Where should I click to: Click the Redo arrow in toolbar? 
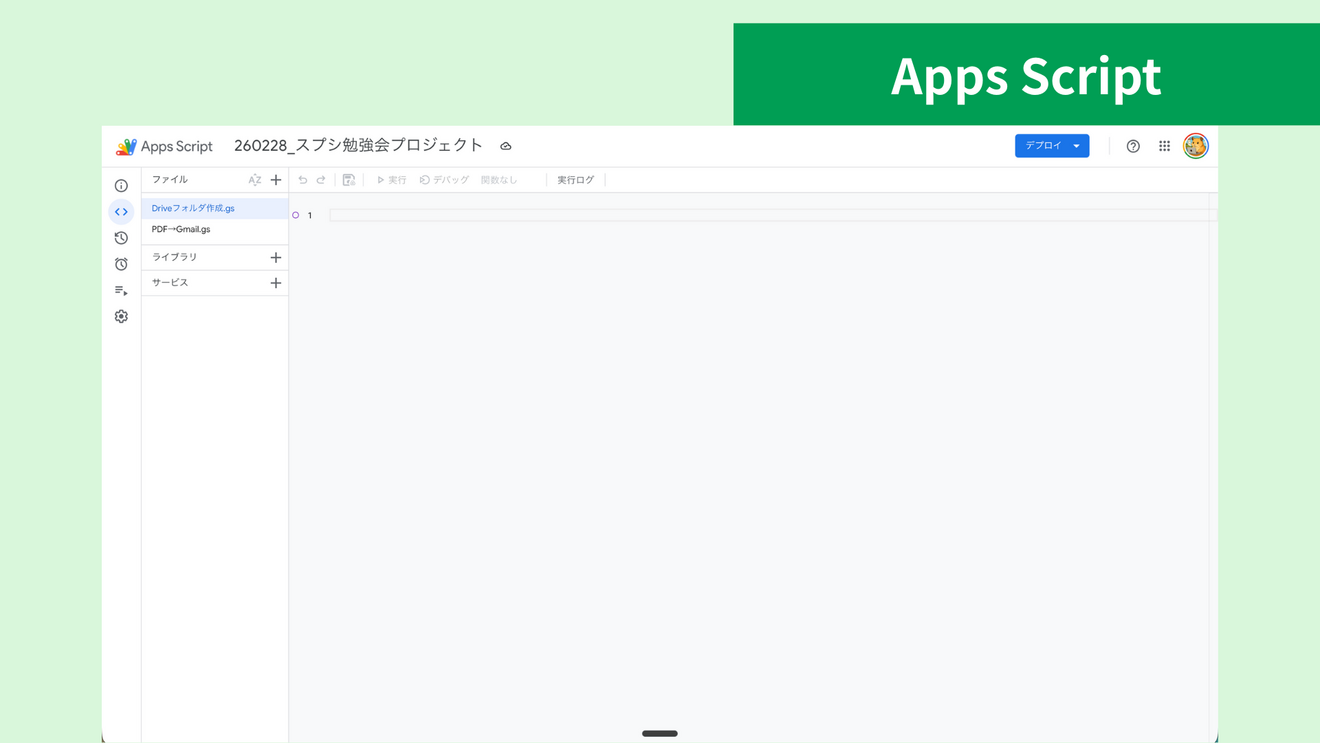321,180
